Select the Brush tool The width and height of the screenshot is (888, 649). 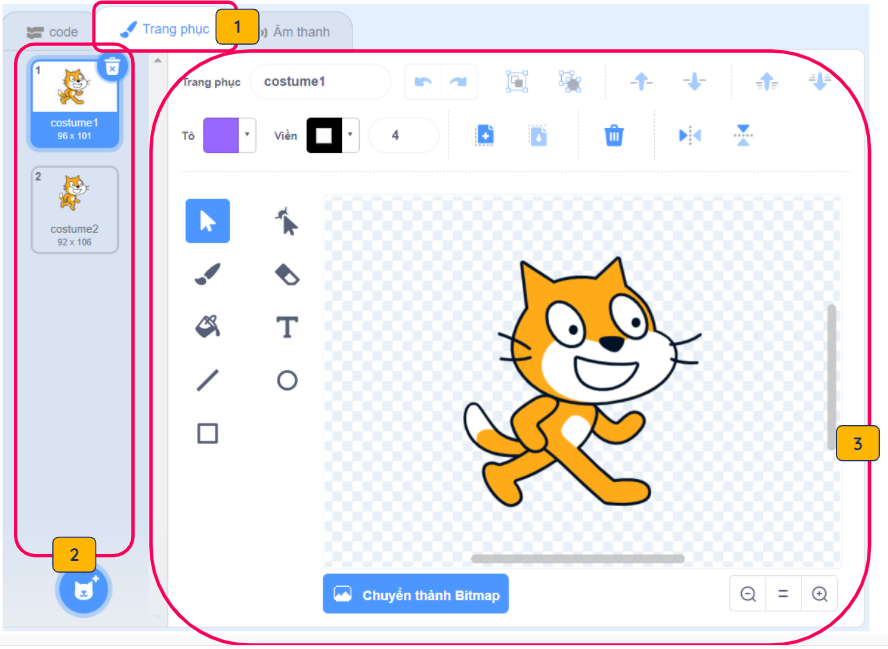click(207, 274)
